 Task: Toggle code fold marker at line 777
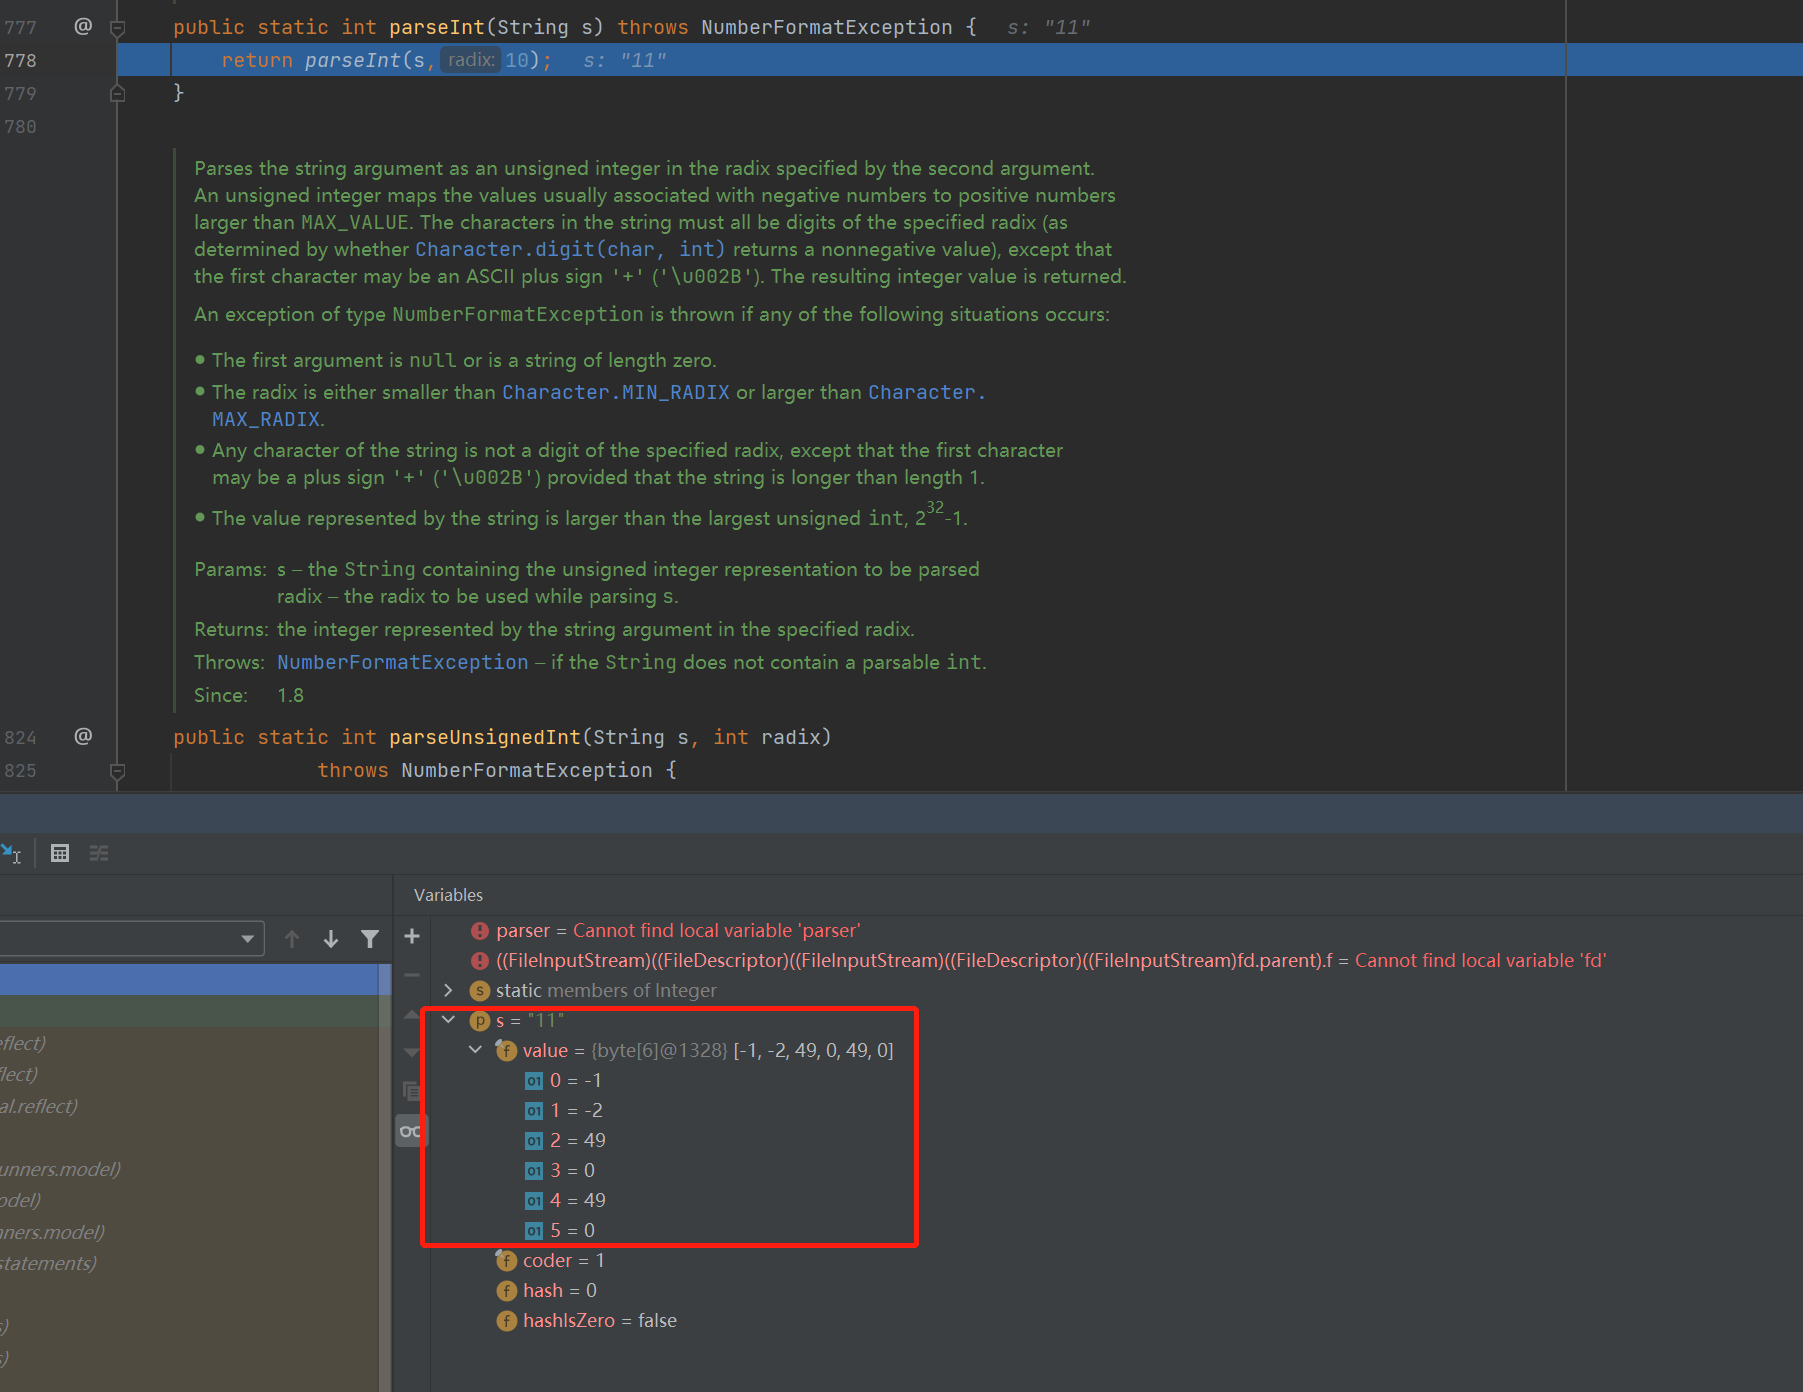117,28
